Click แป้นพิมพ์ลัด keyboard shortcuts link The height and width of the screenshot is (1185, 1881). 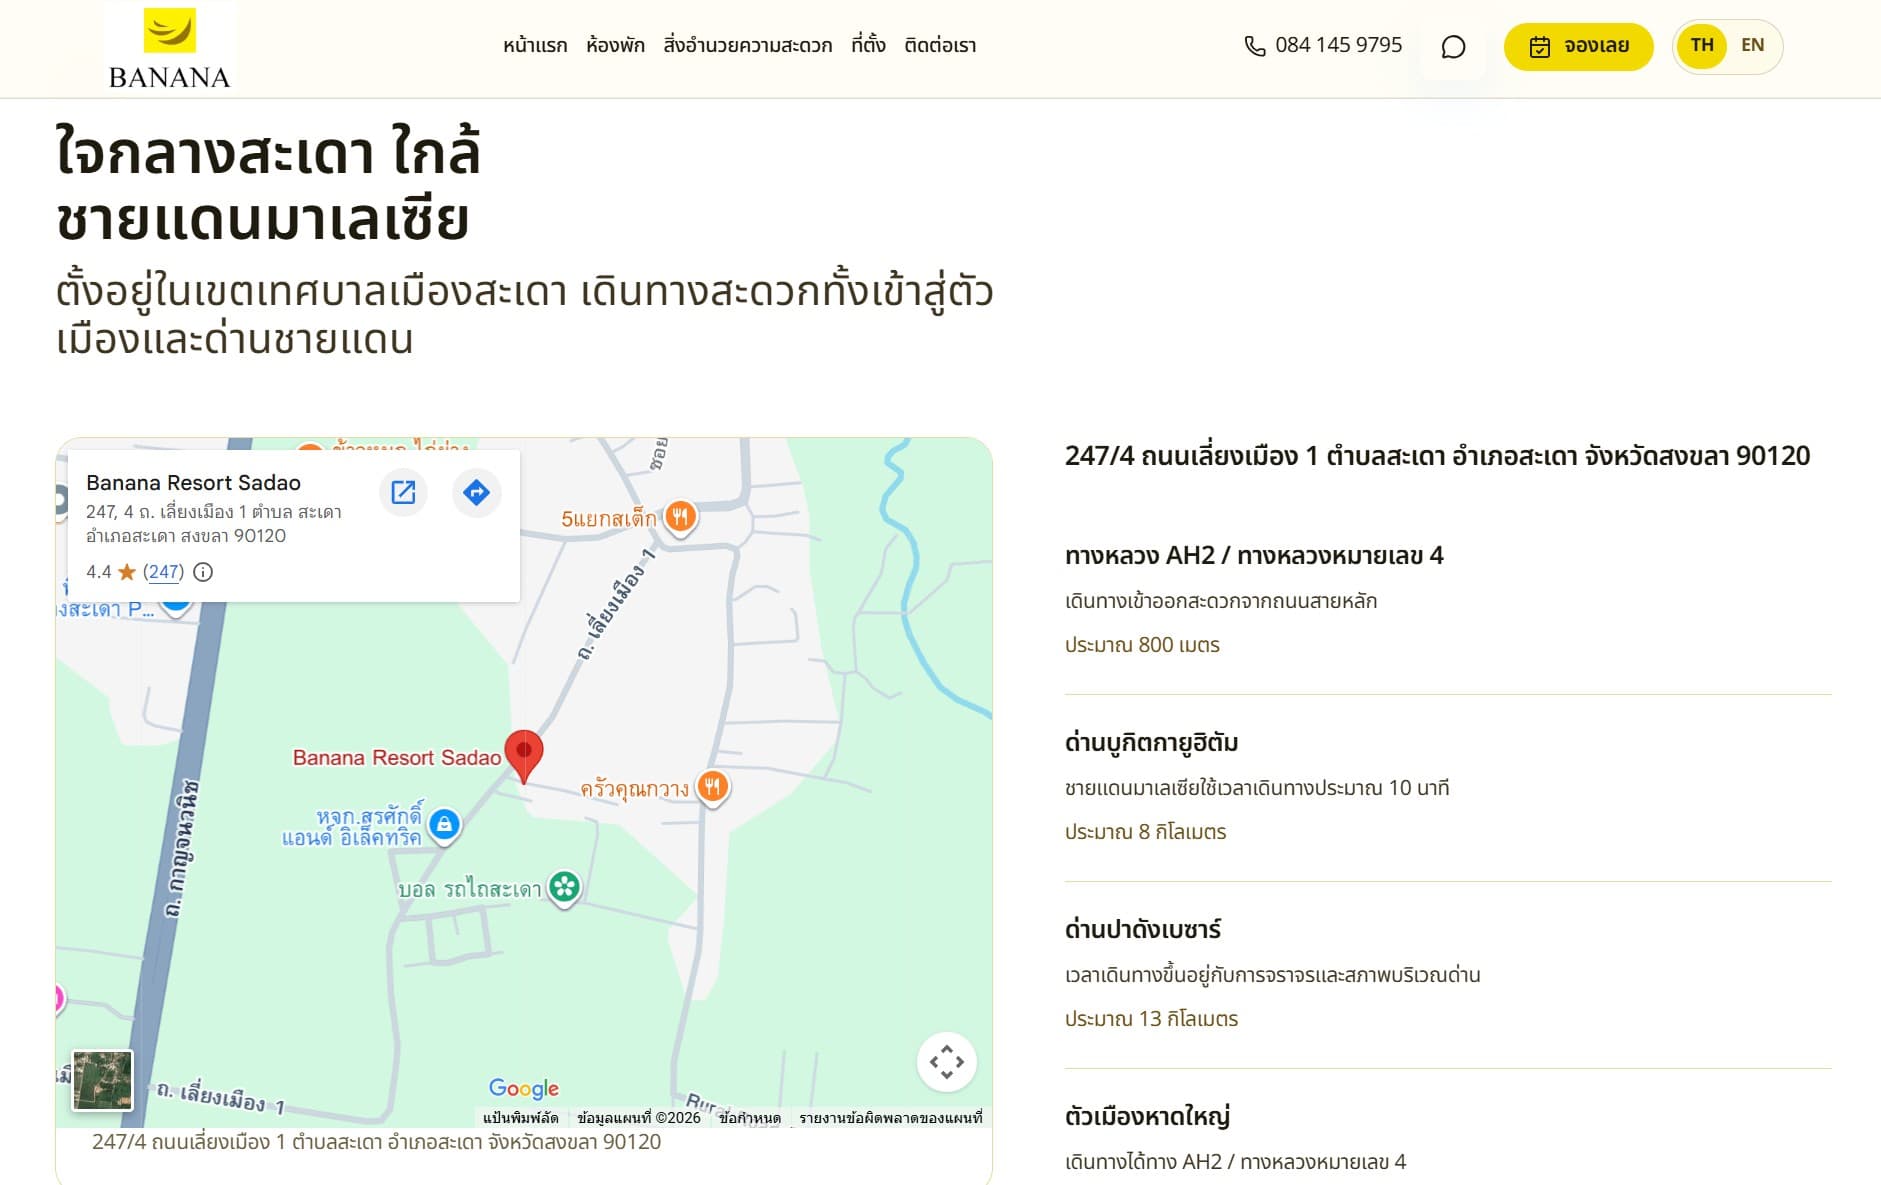click(x=521, y=1118)
